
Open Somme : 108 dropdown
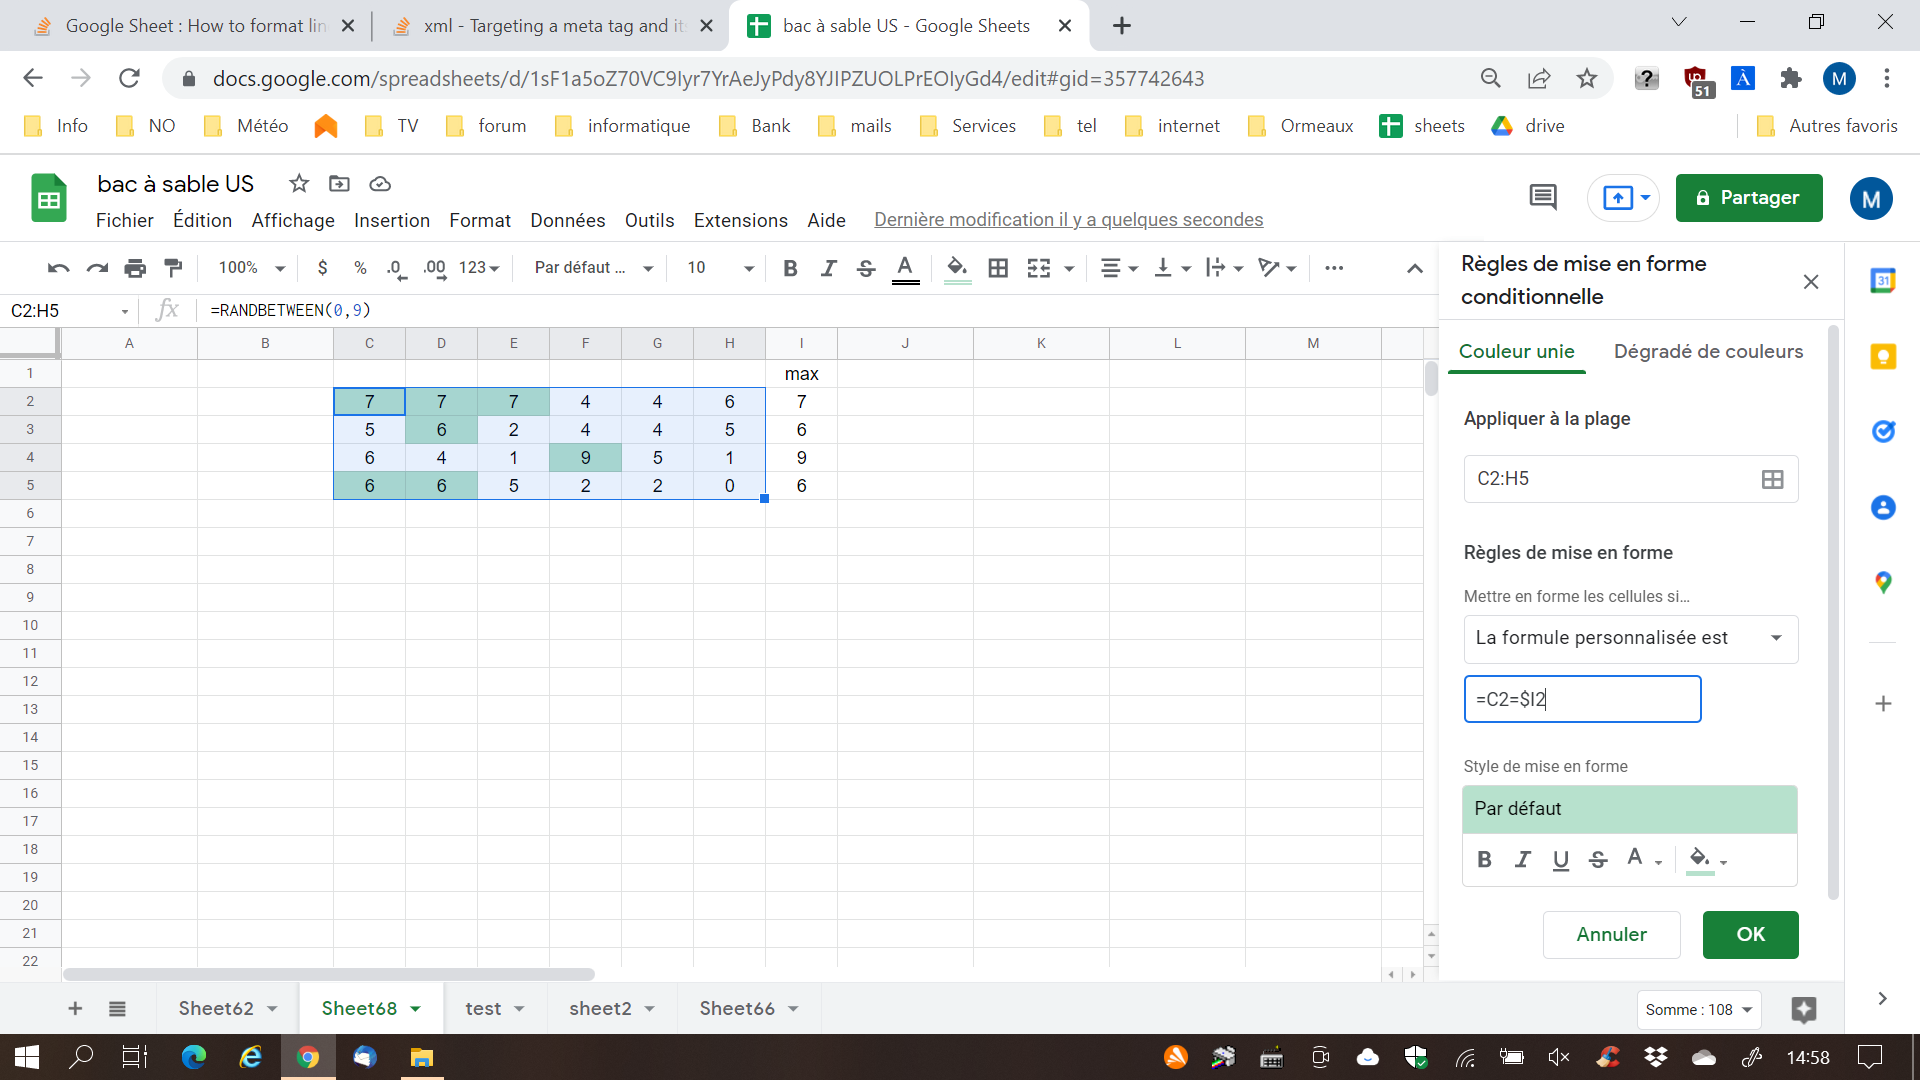pyautogui.click(x=1699, y=1010)
